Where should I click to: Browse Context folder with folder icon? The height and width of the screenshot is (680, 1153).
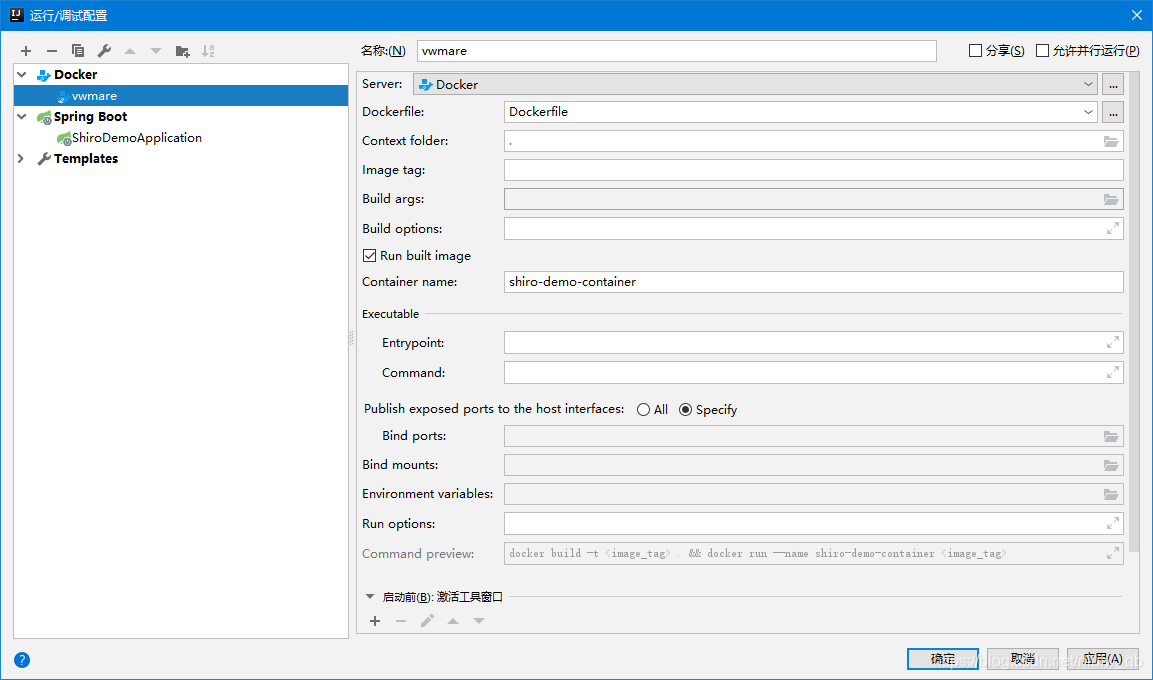click(1111, 141)
